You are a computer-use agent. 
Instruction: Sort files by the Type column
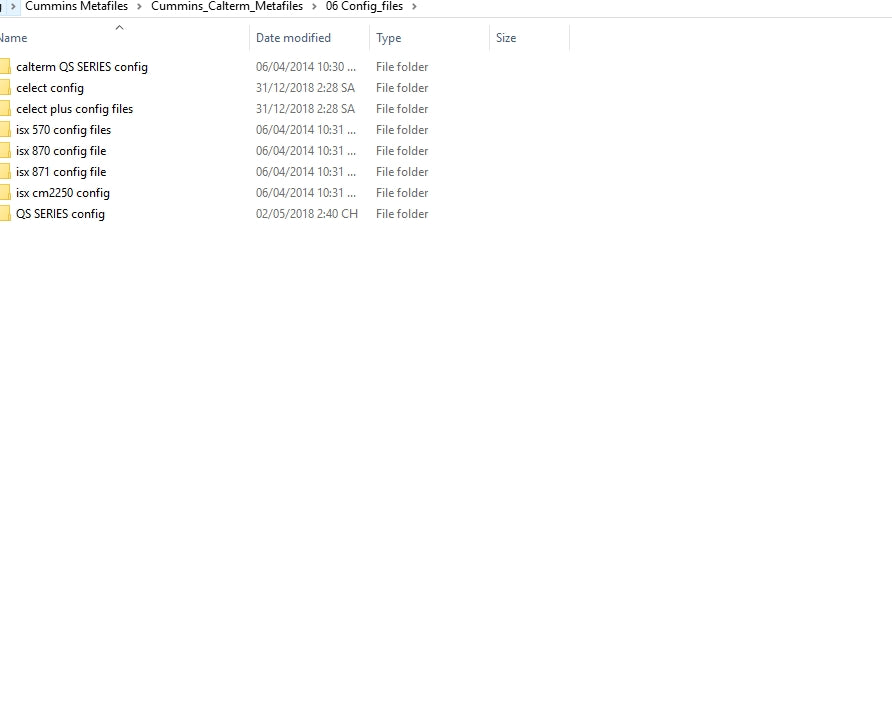(x=388, y=38)
